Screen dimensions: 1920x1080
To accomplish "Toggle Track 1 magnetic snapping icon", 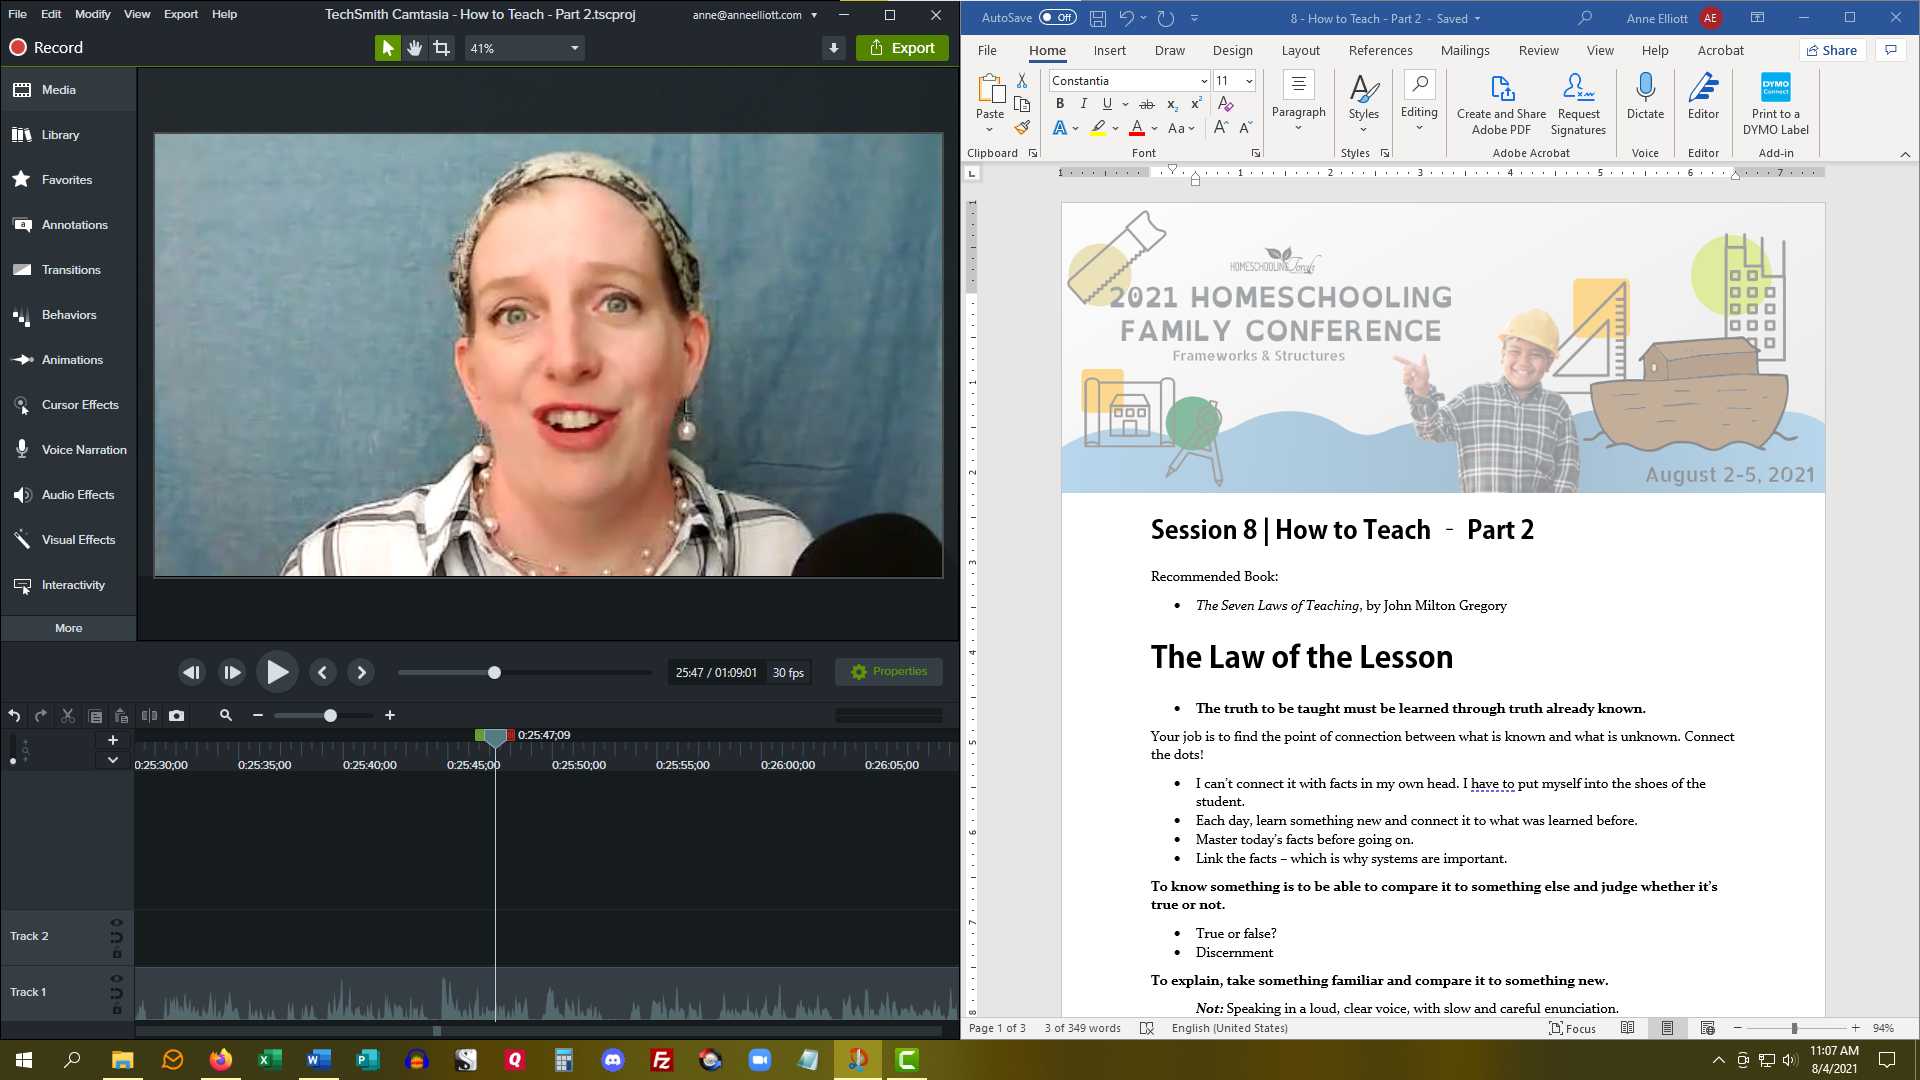I will coord(117,993).
